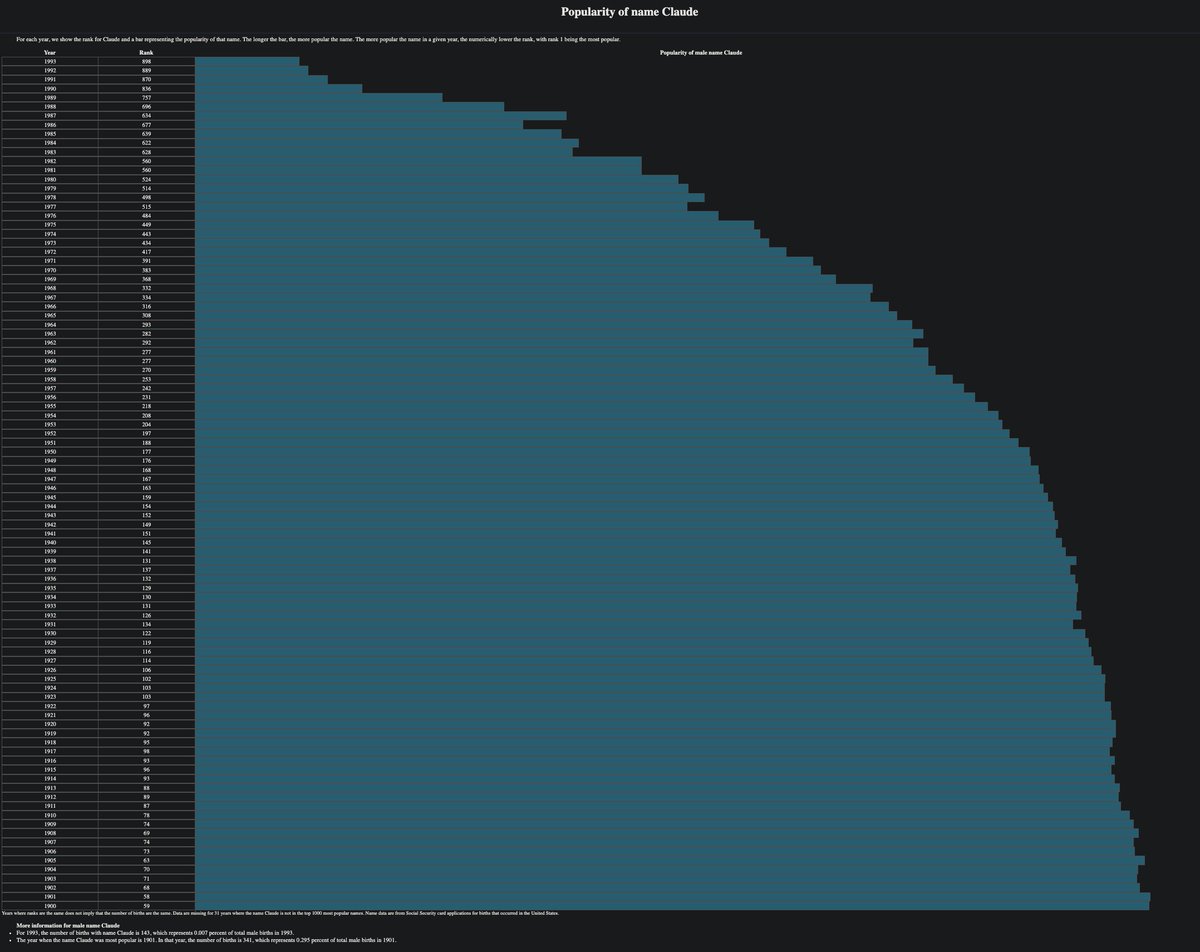Viewport: 1200px width, 952px height.
Task: Select the year cell '1914'
Action: coord(50,778)
